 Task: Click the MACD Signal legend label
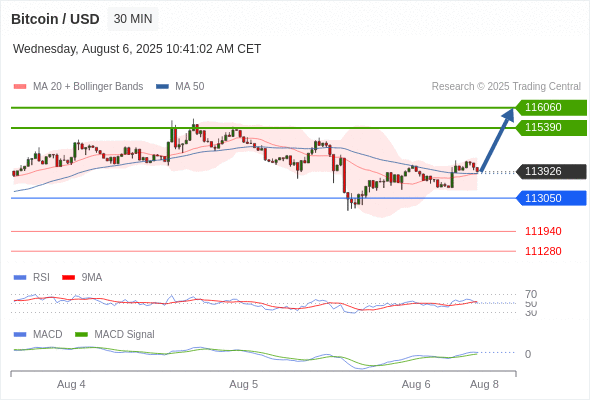tap(125, 335)
